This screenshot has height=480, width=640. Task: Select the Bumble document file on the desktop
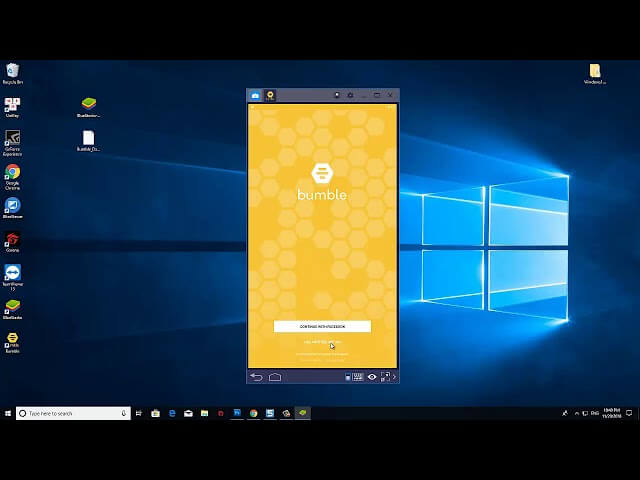(x=89, y=141)
